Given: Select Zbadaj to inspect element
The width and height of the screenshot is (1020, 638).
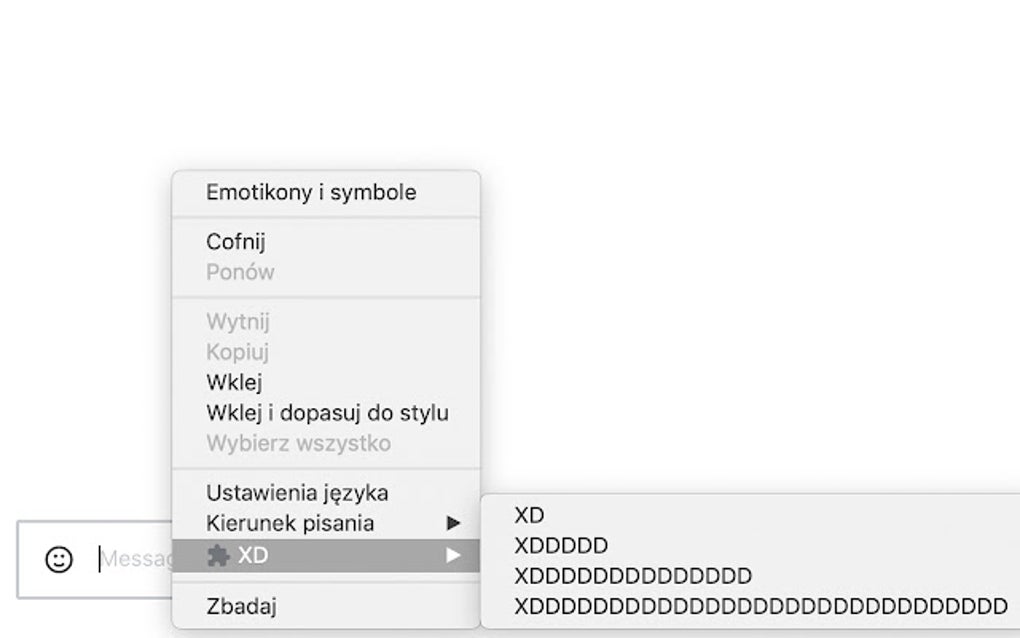Looking at the screenshot, I should 237,605.
